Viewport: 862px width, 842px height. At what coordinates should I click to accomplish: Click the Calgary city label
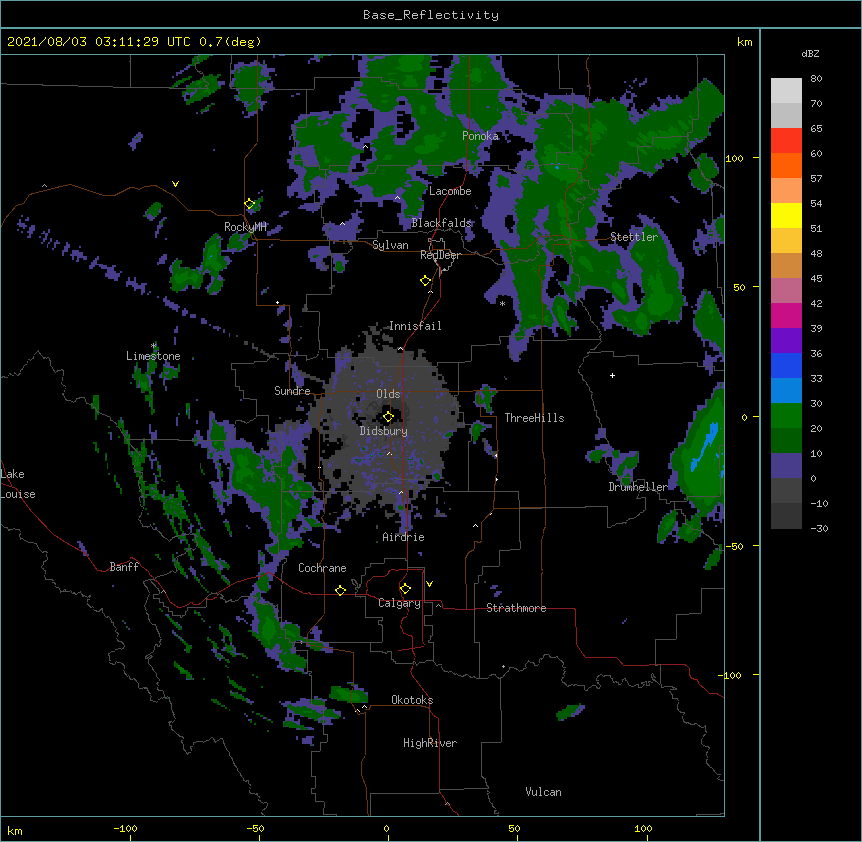click(x=400, y=603)
